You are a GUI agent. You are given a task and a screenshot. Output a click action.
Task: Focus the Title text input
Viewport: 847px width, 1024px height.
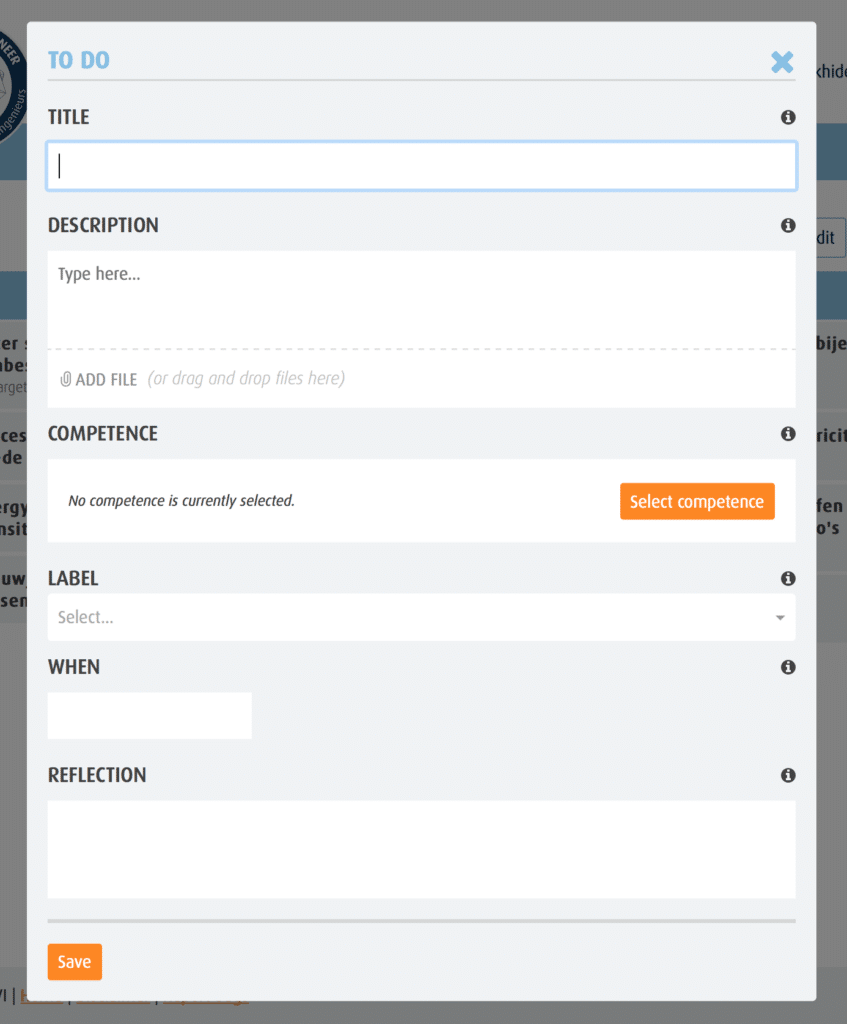421,166
